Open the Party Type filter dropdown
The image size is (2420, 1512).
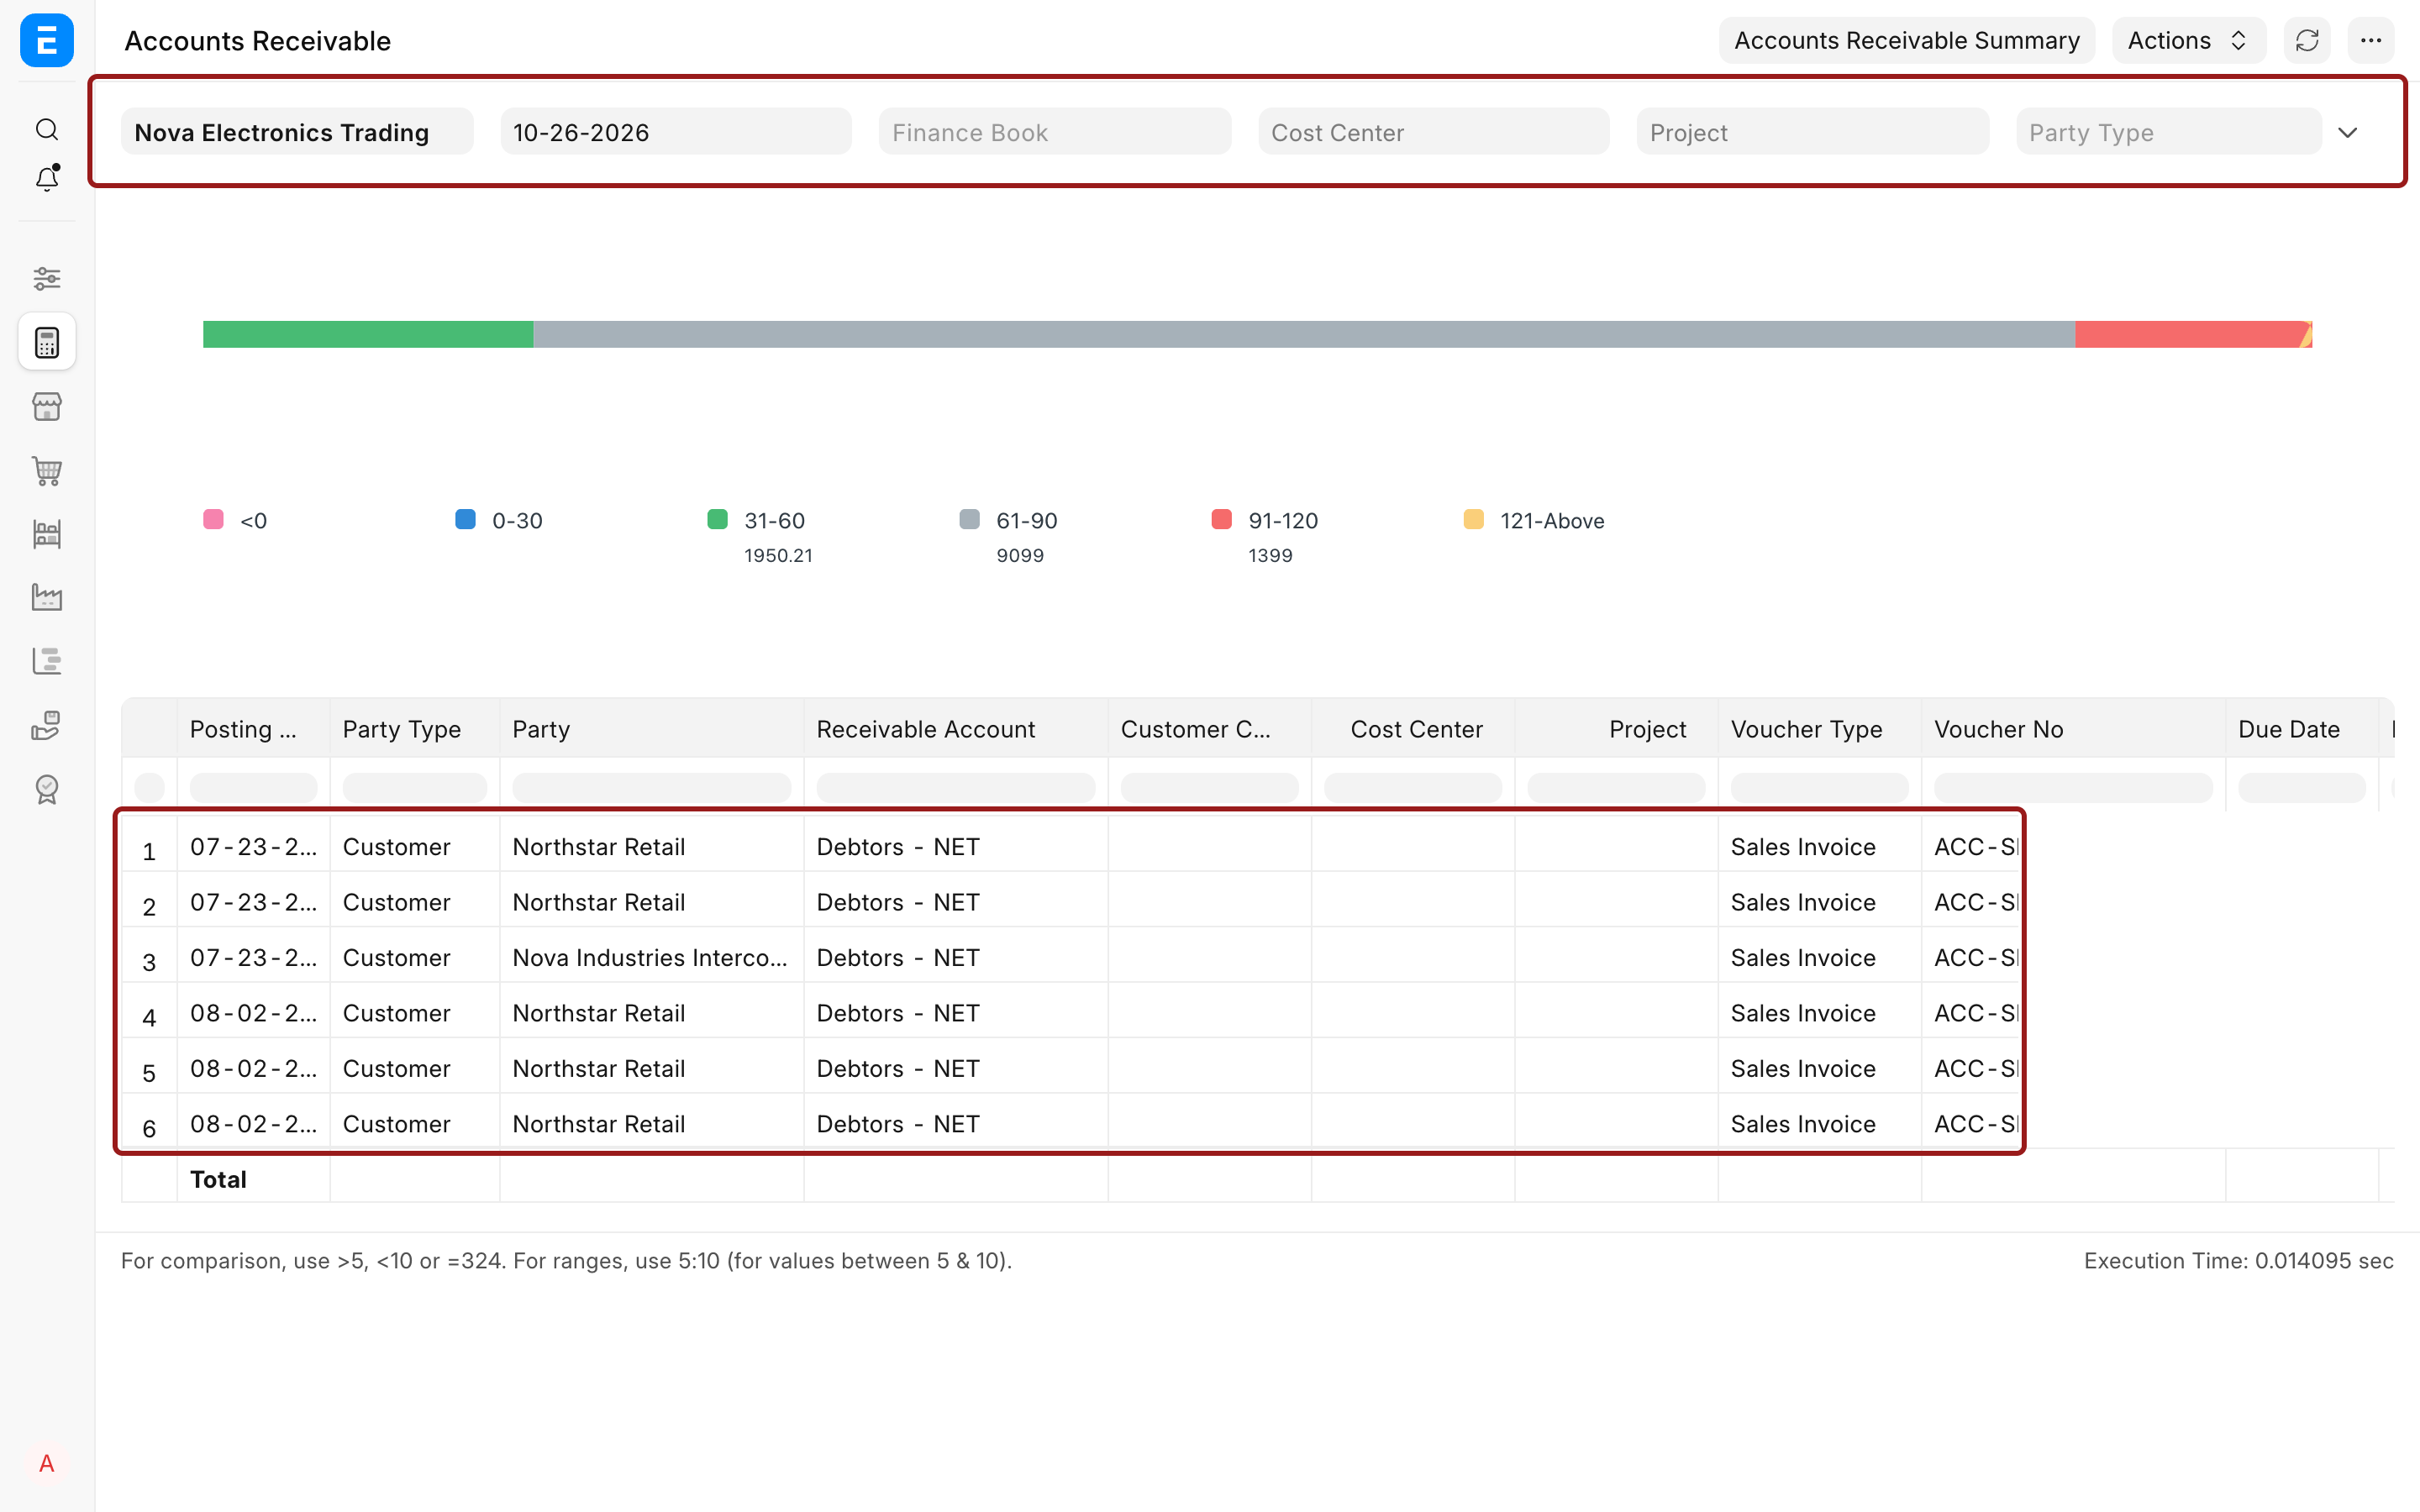(2168, 132)
